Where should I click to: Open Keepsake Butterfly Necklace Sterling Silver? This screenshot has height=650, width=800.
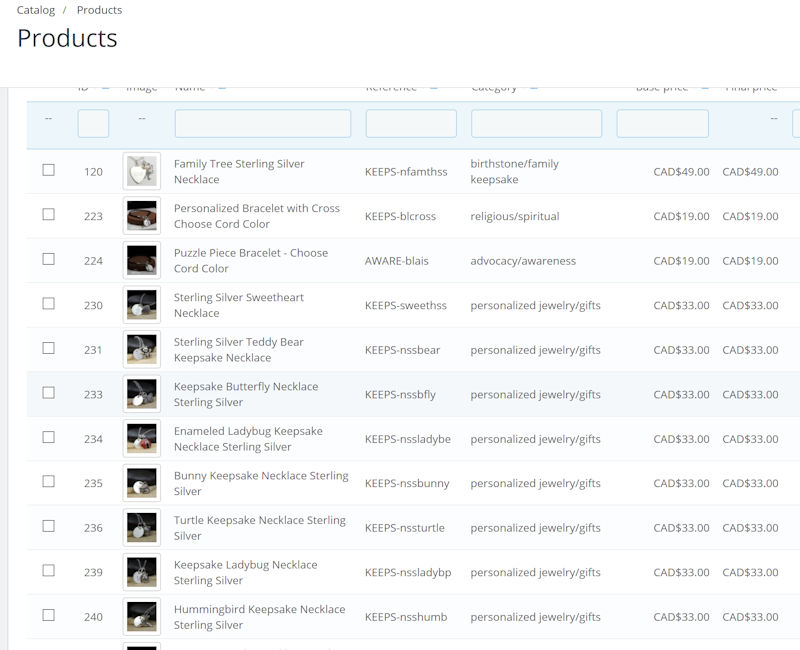(246, 394)
